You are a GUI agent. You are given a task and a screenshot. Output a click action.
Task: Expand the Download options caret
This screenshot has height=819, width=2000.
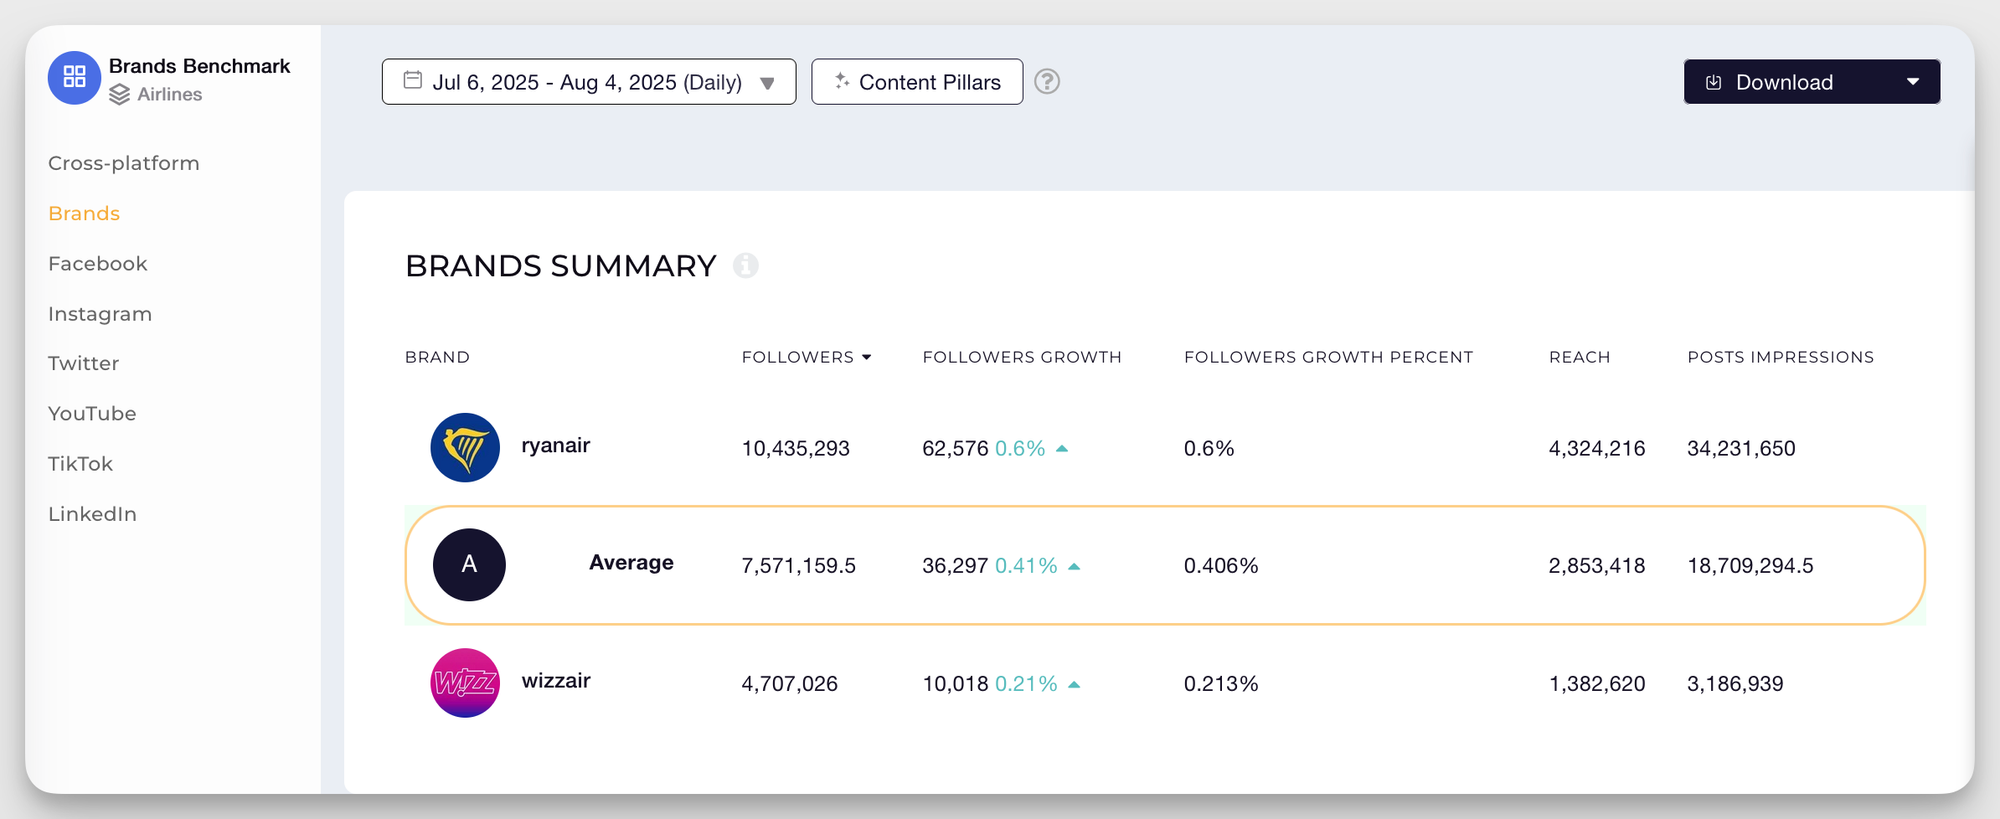[x=1913, y=82]
